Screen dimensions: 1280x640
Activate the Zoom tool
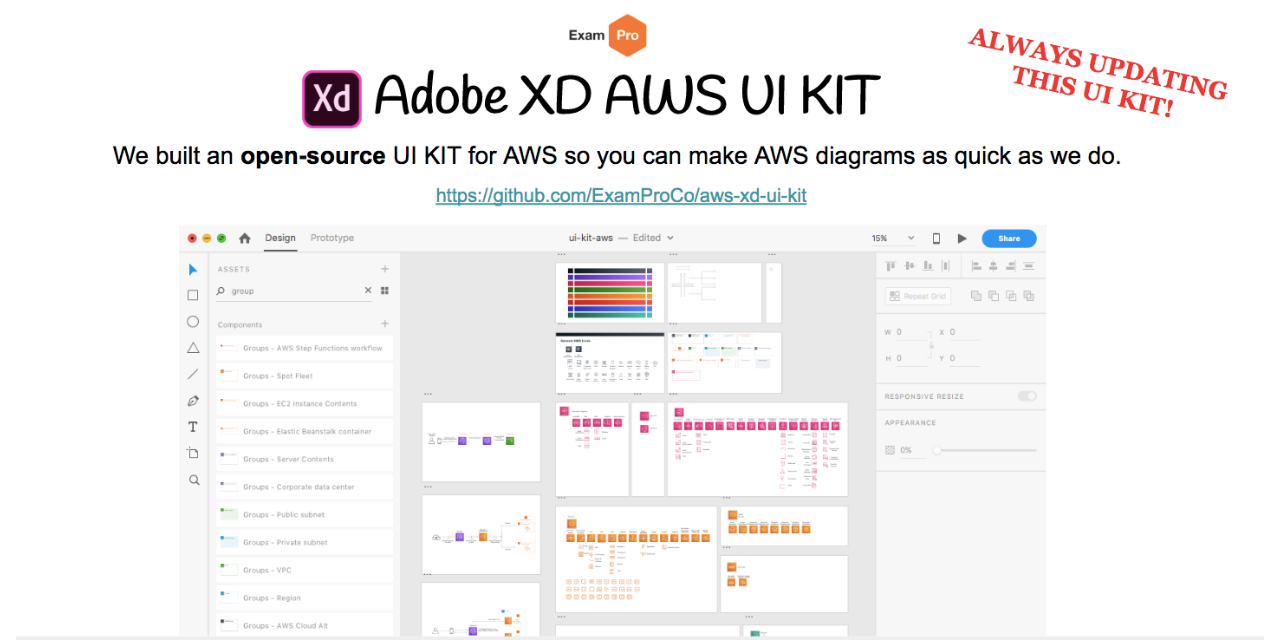coord(193,480)
